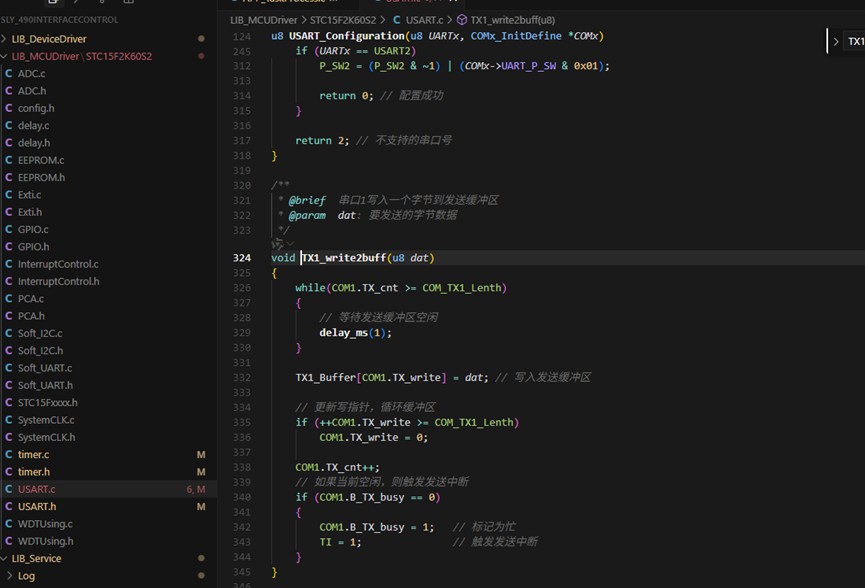This screenshot has width=865, height=588.
Task: Open PCA.c file
Action: pyautogui.click(x=31, y=298)
